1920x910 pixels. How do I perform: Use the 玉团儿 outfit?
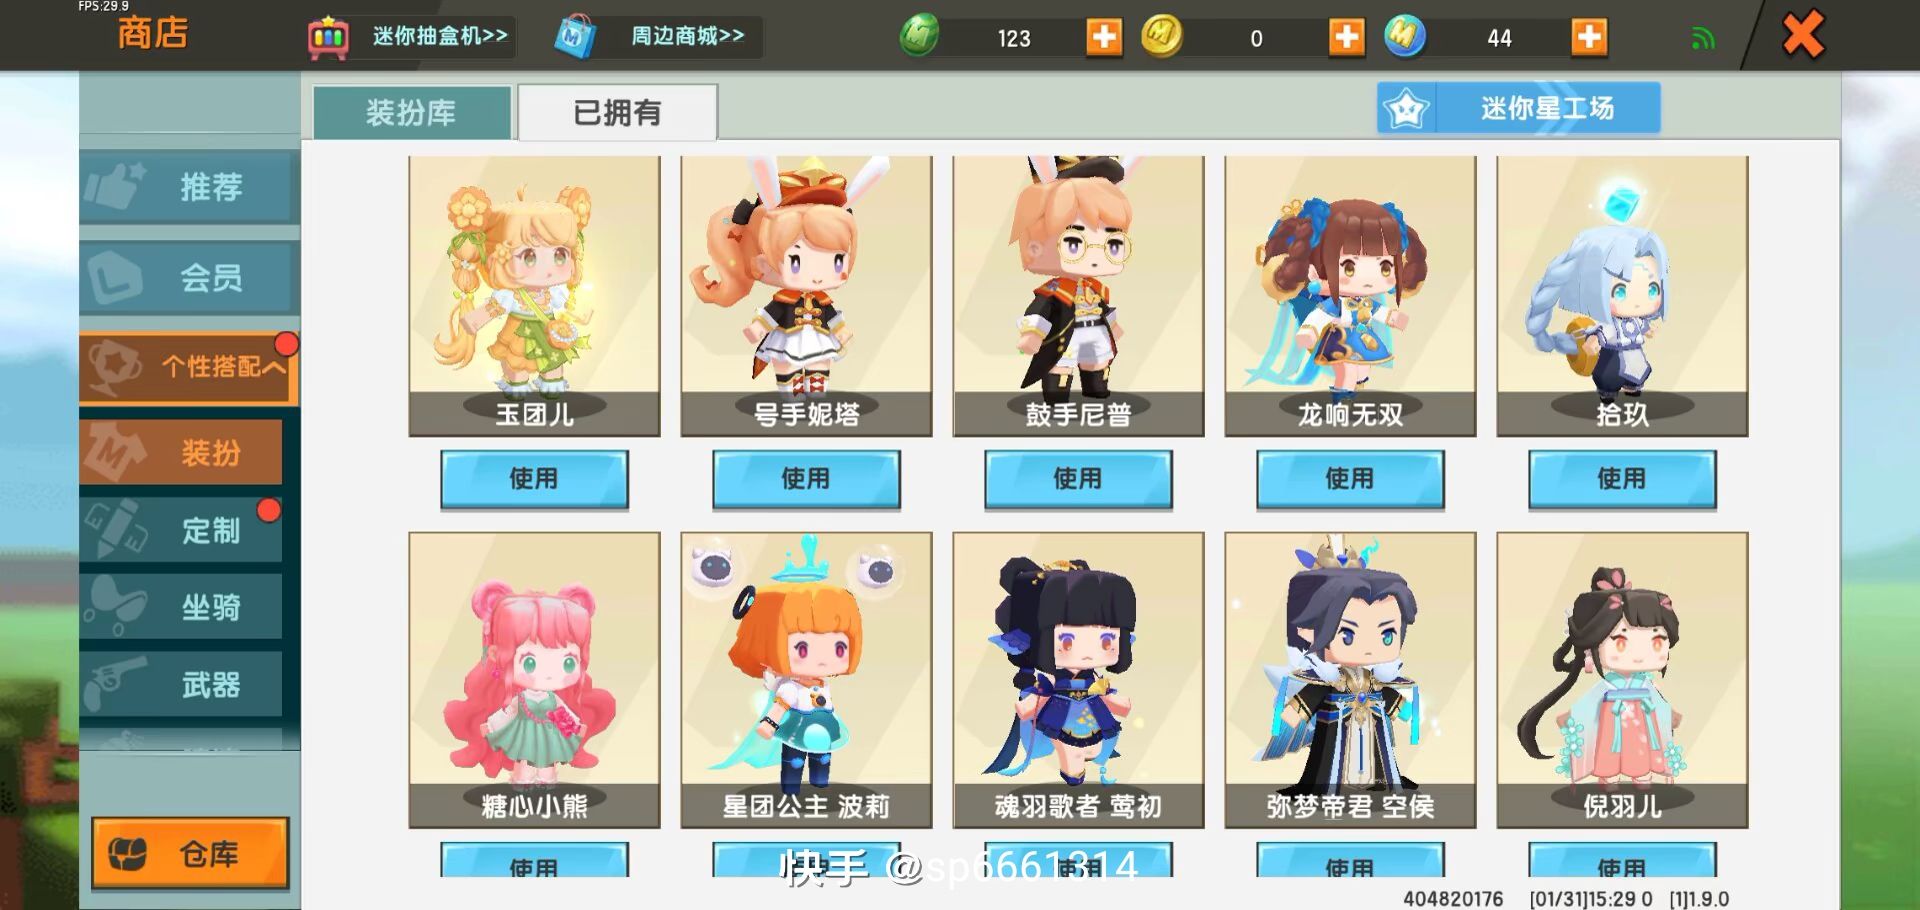tap(534, 479)
